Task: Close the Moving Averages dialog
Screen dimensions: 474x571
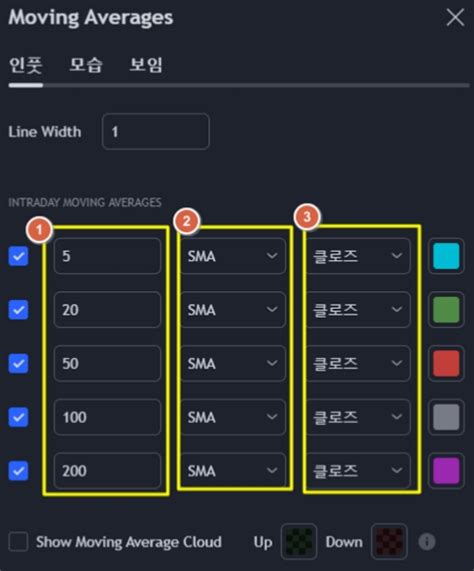Action: pyautogui.click(x=455, y=17)
